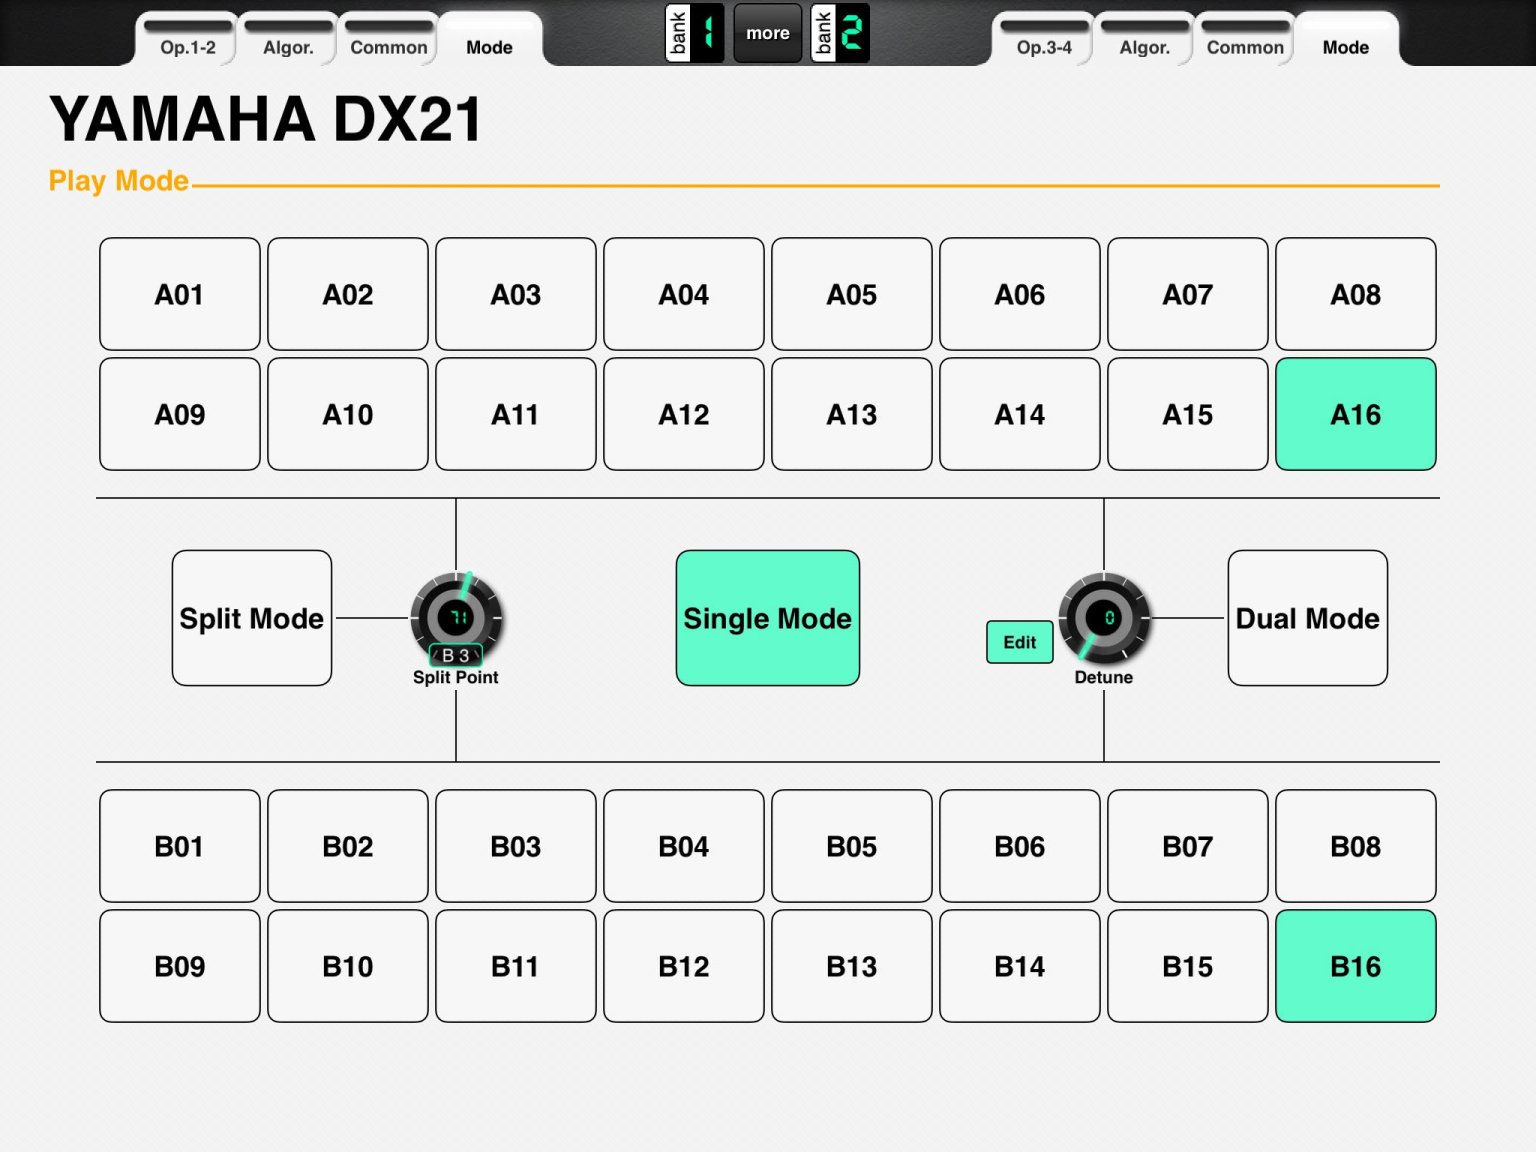Select bank 2 indicator

click(839, 33)
